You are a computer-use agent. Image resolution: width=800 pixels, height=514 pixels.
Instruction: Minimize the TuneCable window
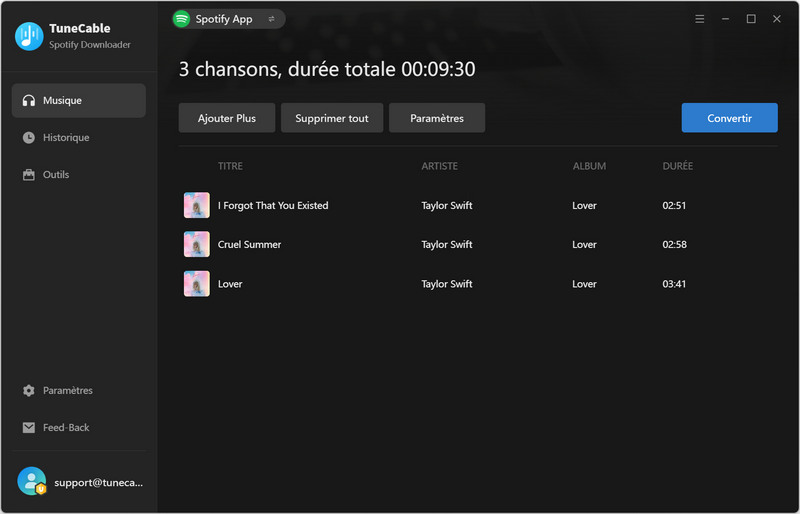tap(725, 19)
